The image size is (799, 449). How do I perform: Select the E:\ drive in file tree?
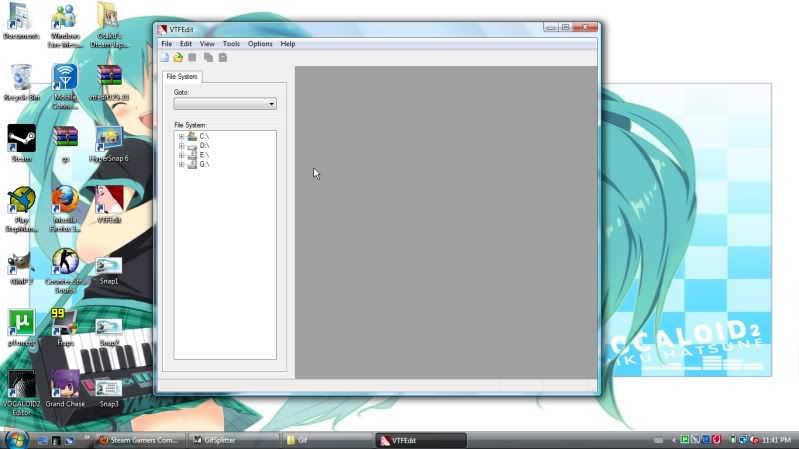(x=204, y=155)
